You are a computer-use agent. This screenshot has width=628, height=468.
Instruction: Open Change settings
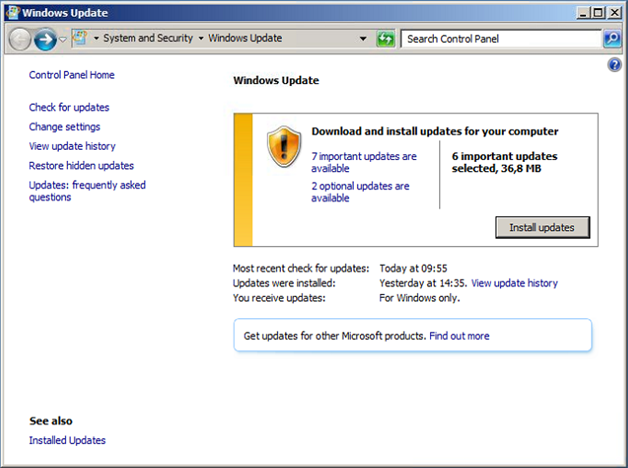pyautogui.click(x=64, y=127)
